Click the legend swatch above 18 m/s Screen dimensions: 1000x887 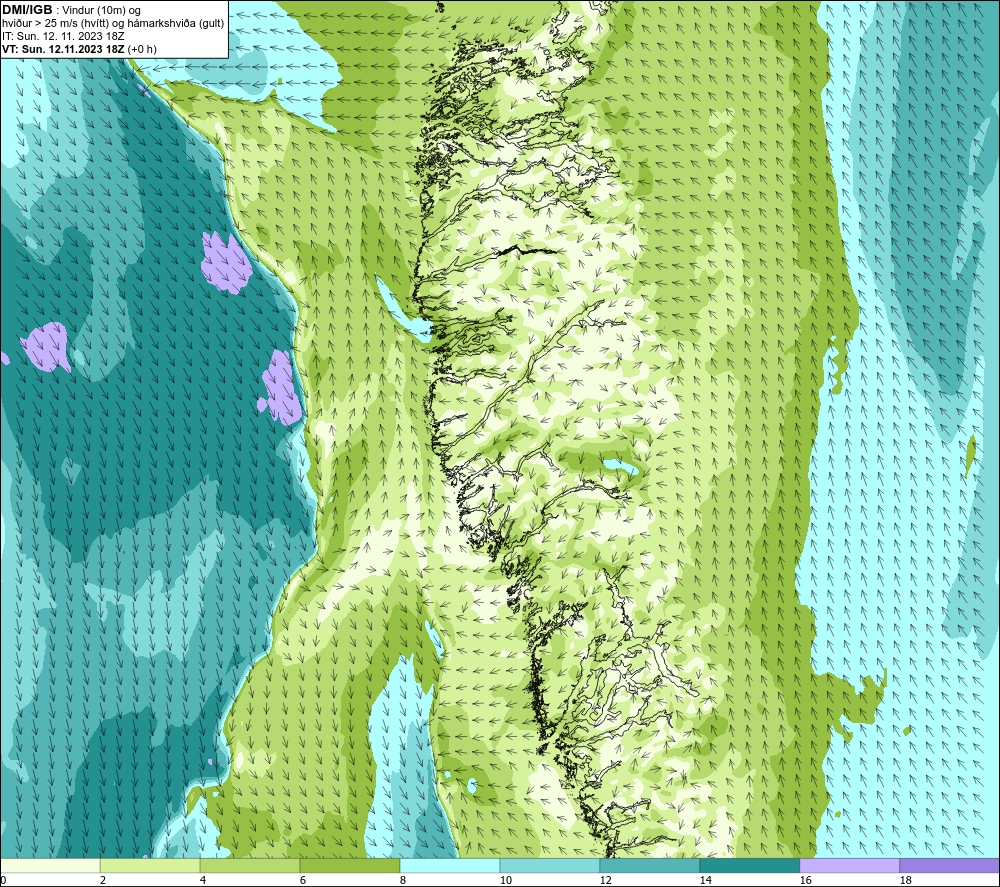coord(950,865)
